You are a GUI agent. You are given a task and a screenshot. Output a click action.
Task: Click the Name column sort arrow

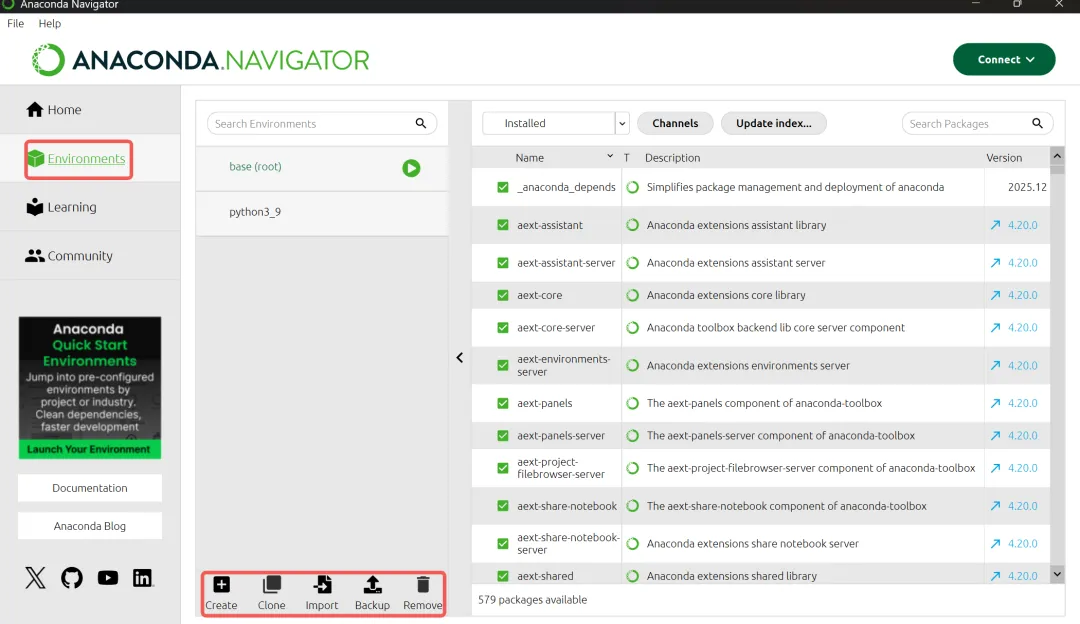[x=610, y=156]
